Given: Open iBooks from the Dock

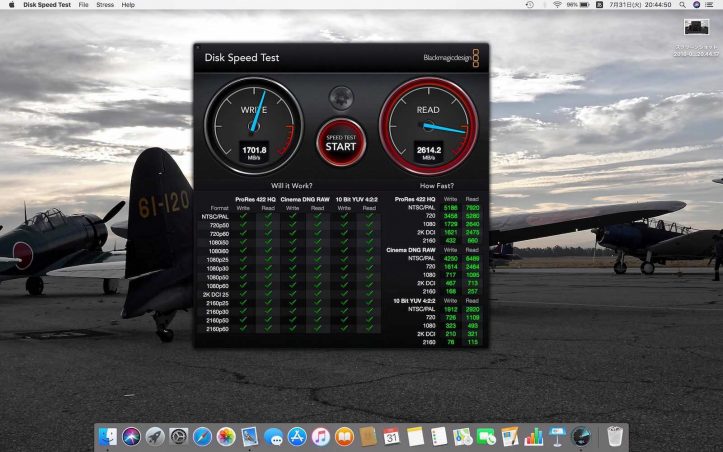Looking at the screenshot, I should click(x=344, y=436).
